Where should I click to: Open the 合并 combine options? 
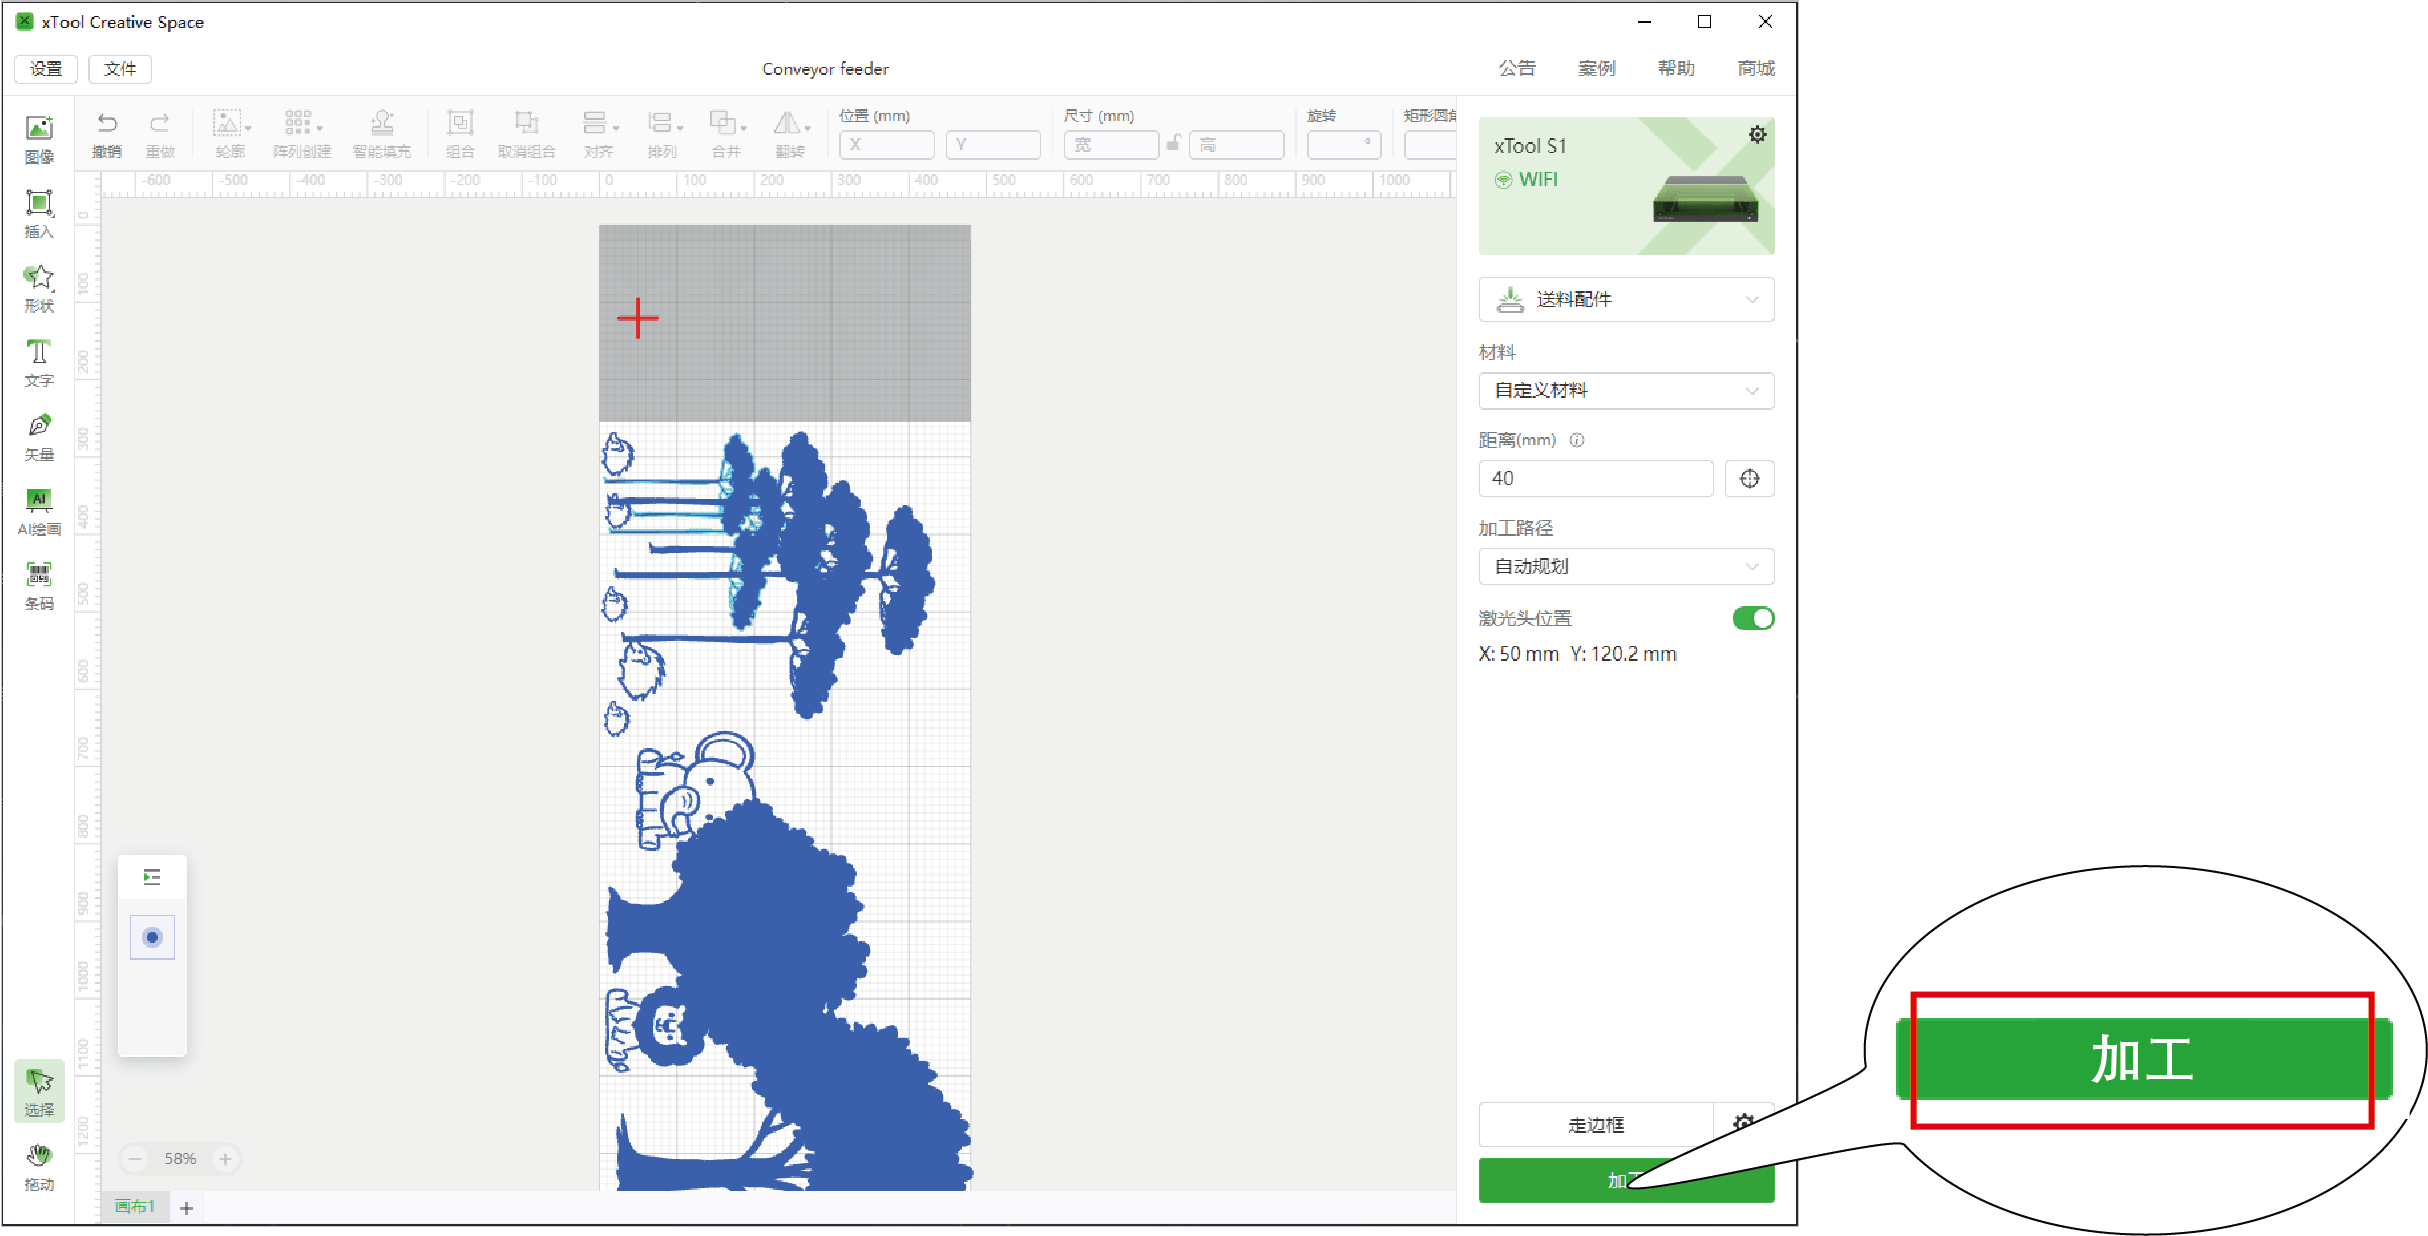coord(727,134)
